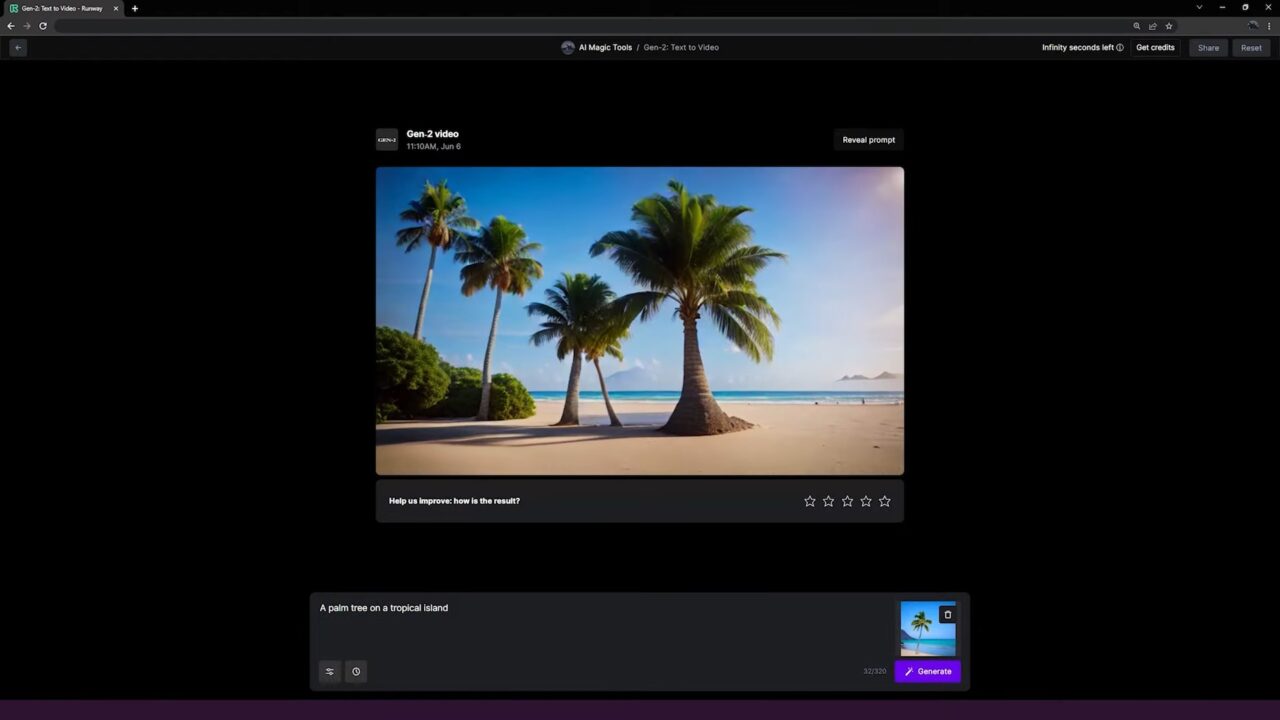Click the Gen-2 video avatar icon
Viewport: 1280px width, 720px height.
[x=387, y=139]
